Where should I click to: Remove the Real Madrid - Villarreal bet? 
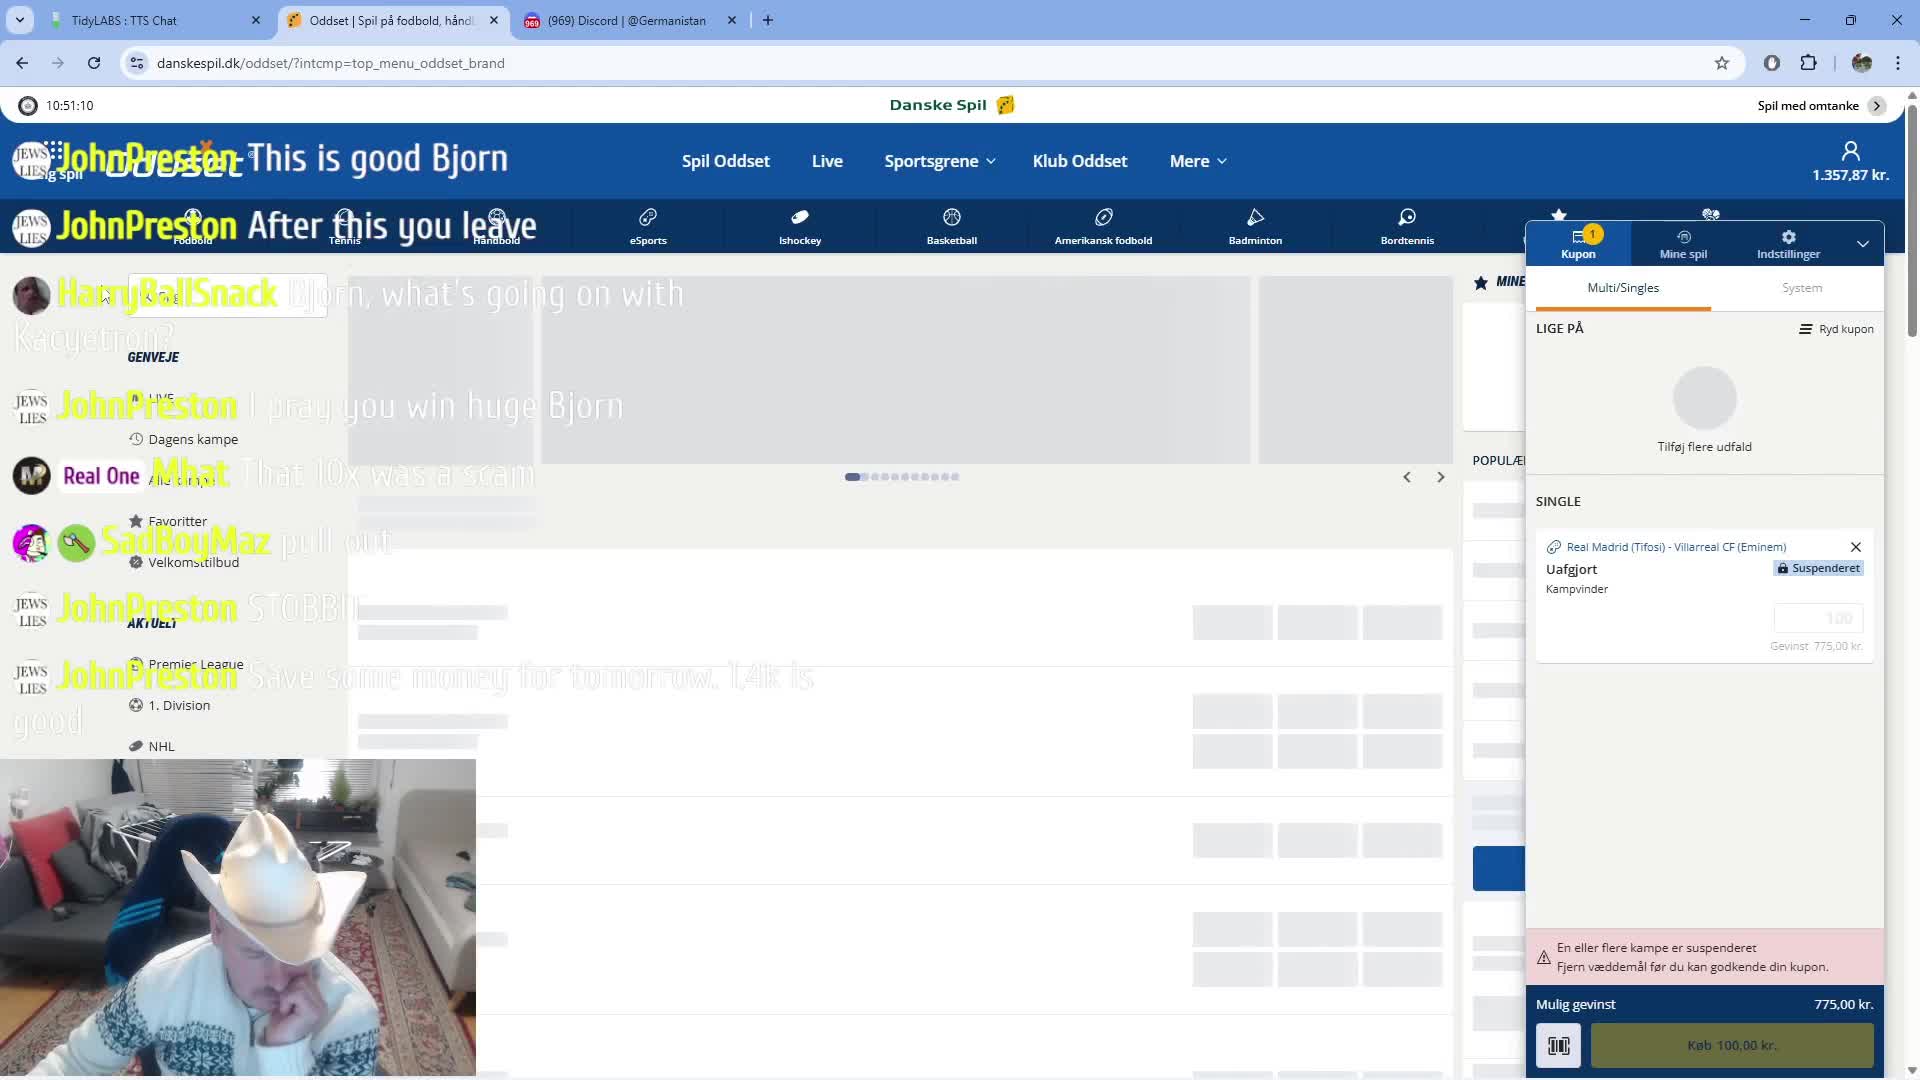pos(1856,547)
